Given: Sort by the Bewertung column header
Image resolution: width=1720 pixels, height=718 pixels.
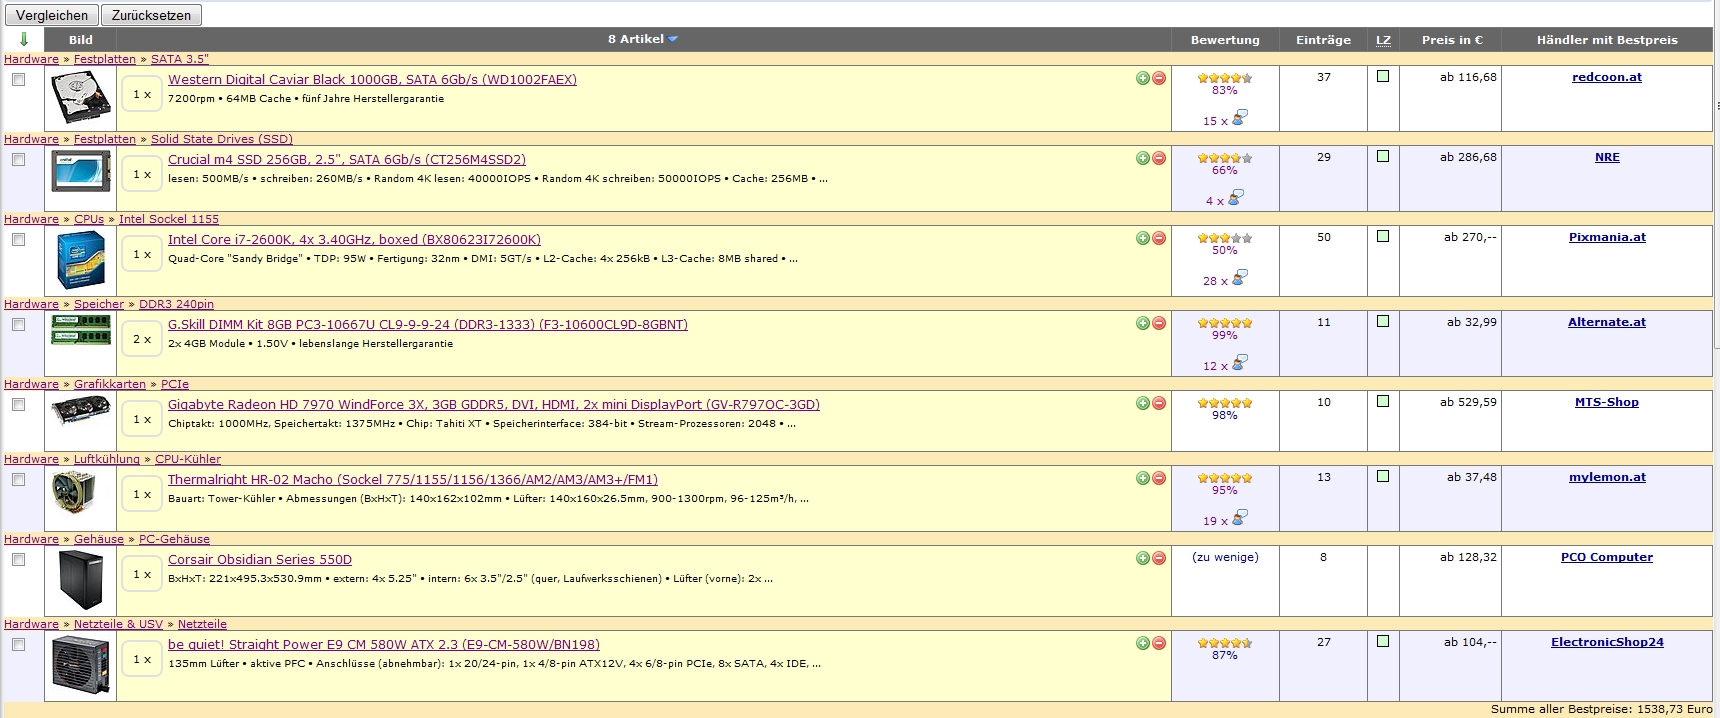Looking at the screenshot, I should coord(1225,40).
